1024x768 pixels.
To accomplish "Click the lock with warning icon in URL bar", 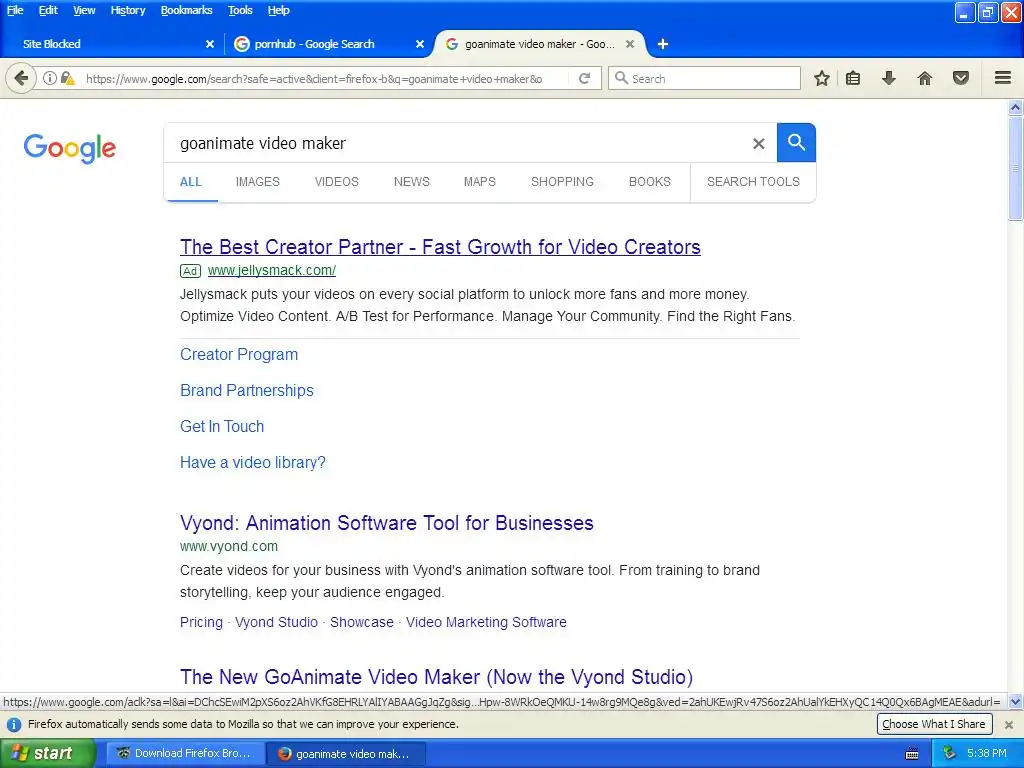I will coord(67,78).
